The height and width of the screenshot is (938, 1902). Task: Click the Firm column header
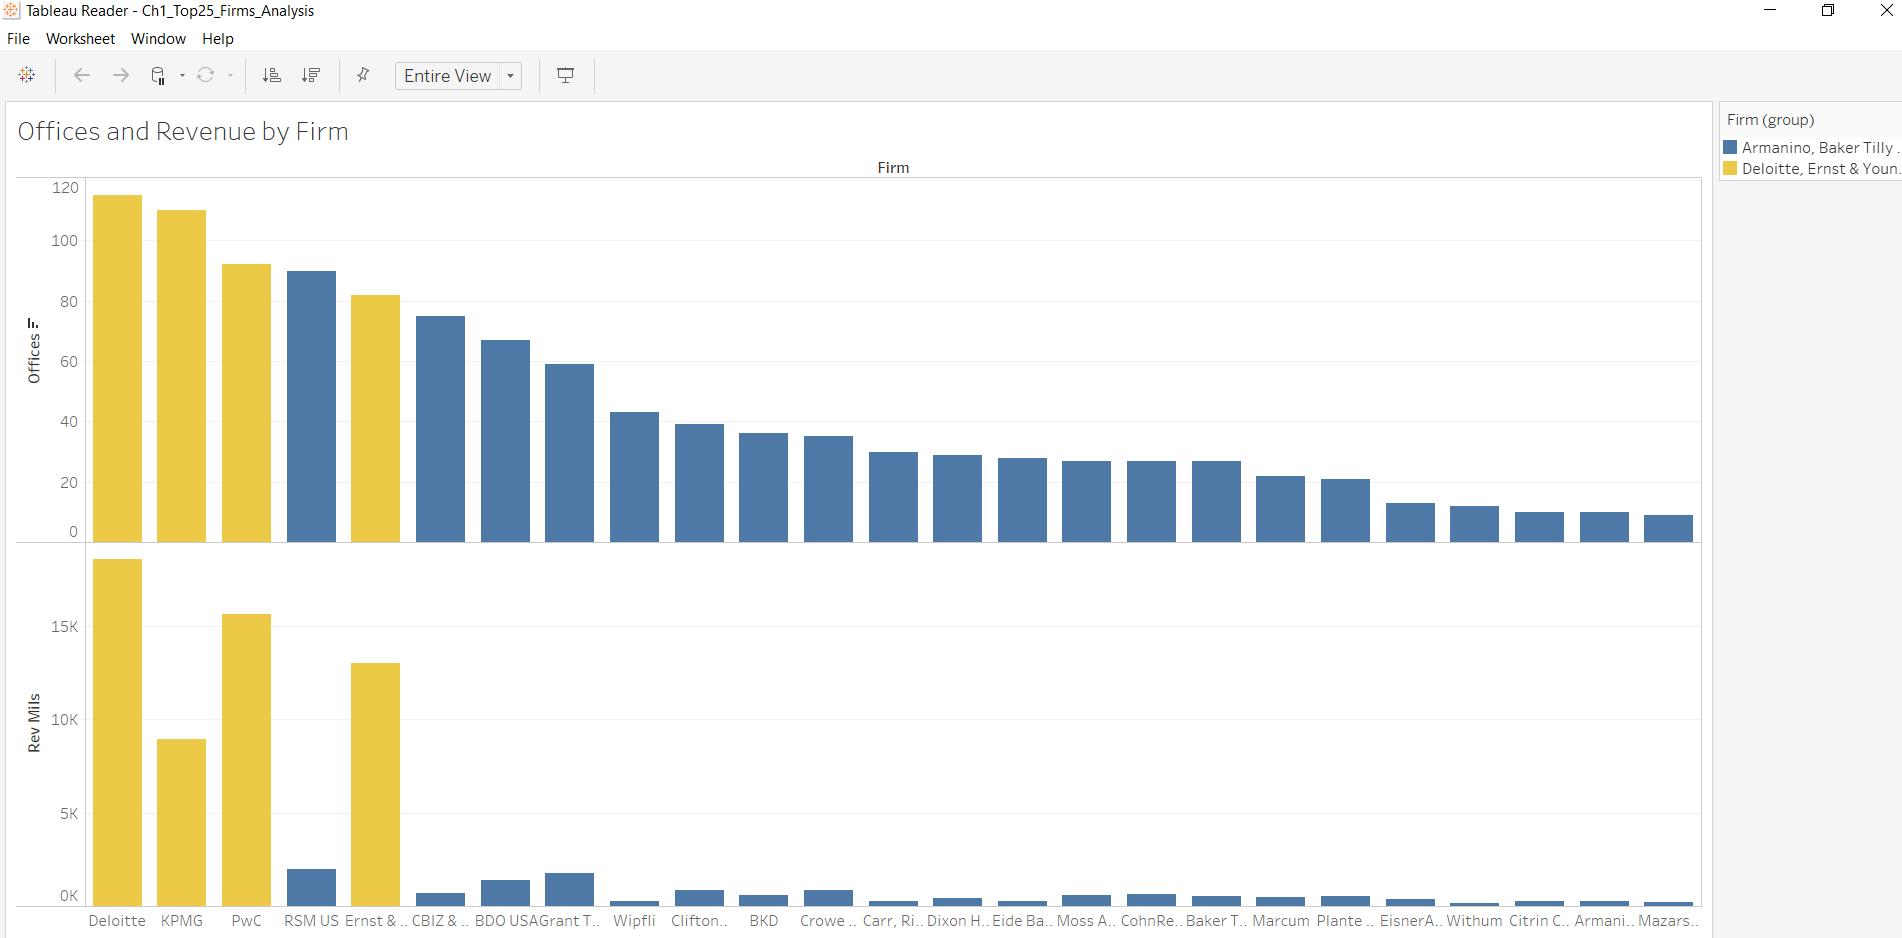(x=893, y=168)
